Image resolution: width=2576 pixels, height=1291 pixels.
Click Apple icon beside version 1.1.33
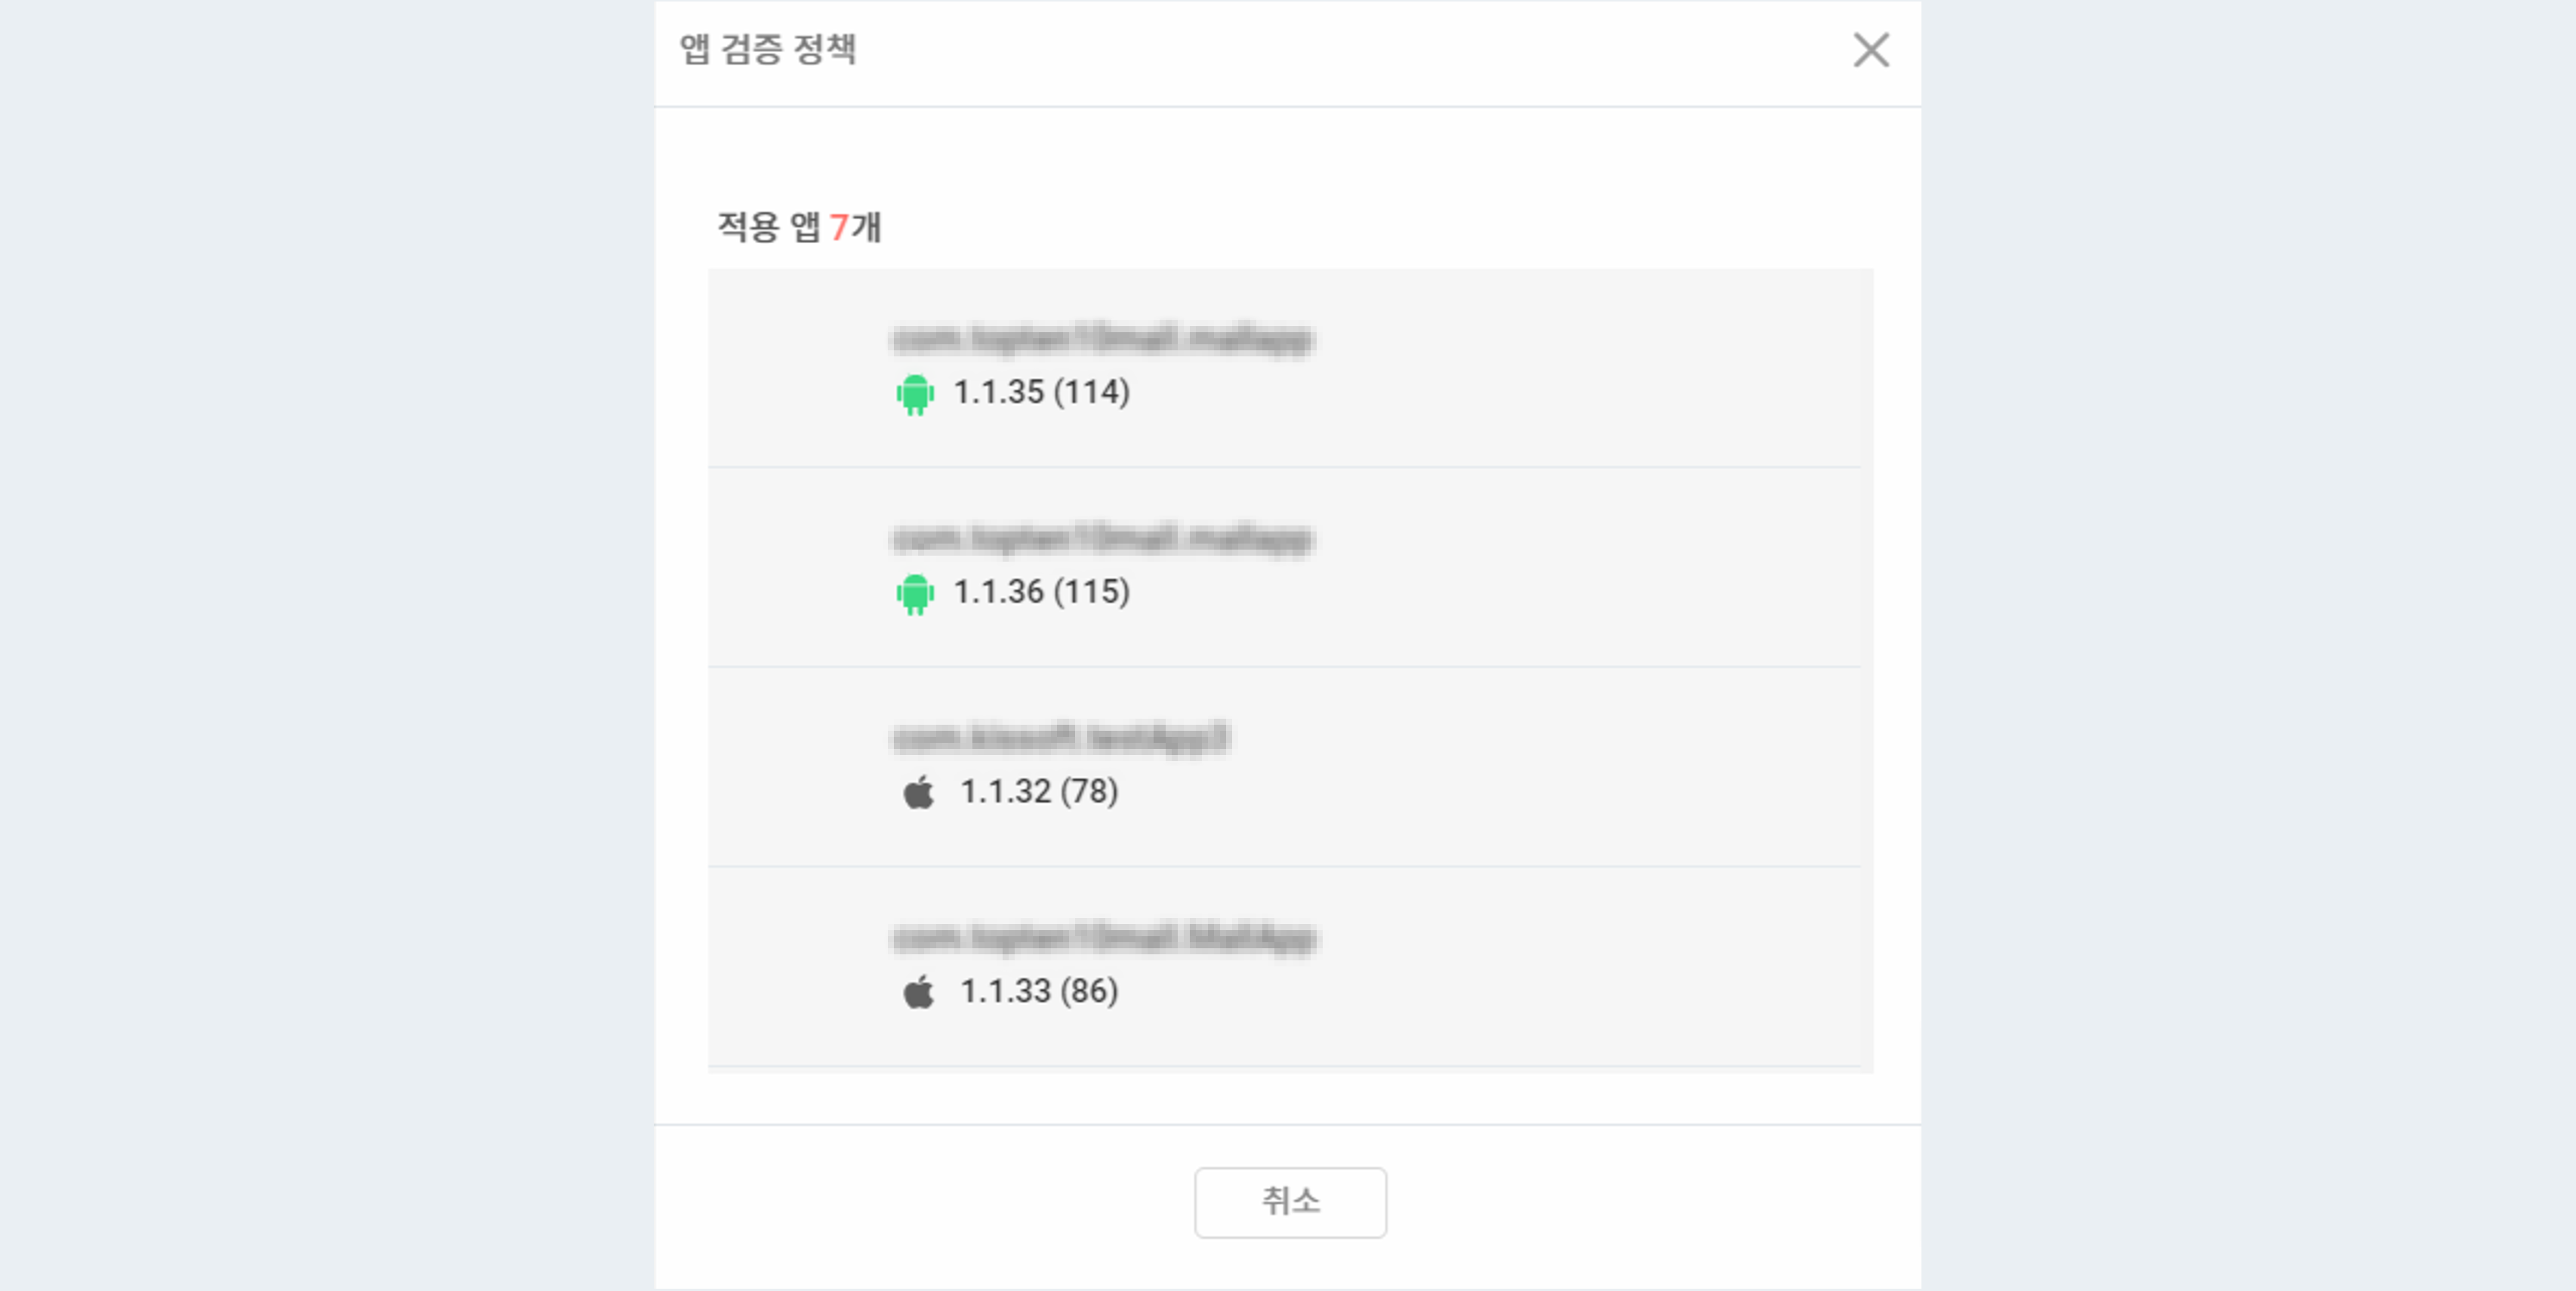[x=918, y=993]
